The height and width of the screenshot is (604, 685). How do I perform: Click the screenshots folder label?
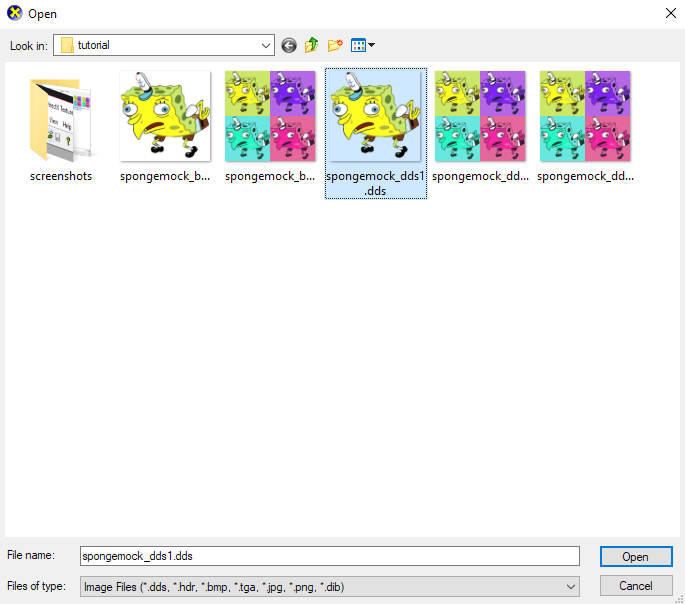click(x=61, y=176)
